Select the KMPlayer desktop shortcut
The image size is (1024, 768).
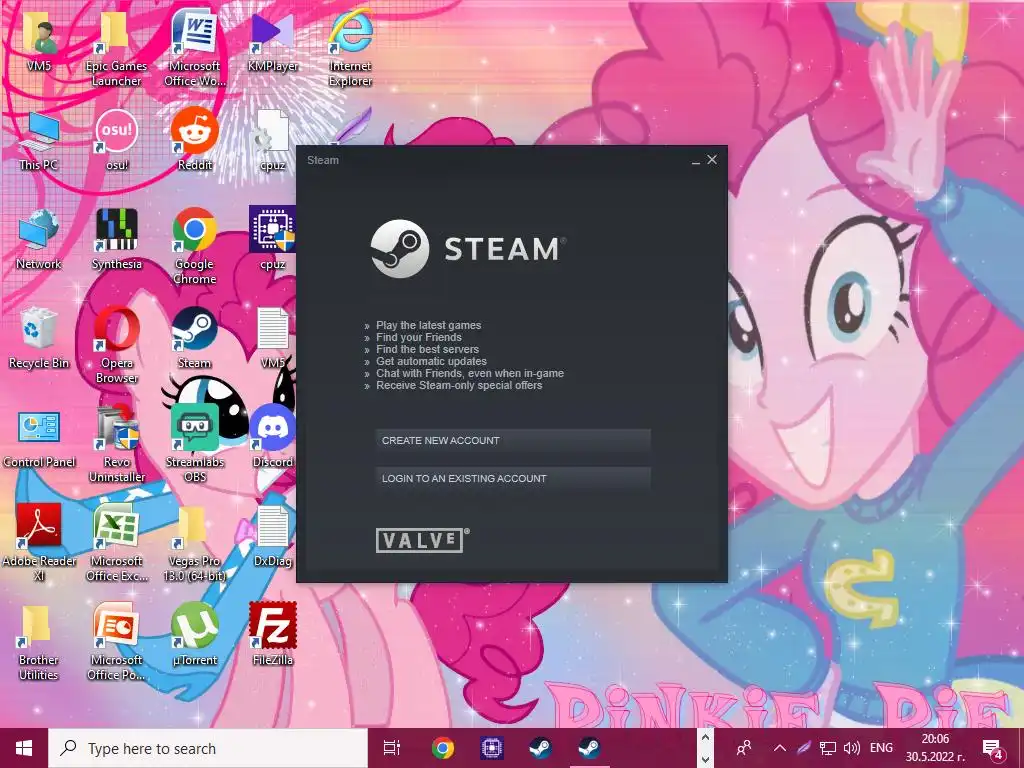point(273,40)
